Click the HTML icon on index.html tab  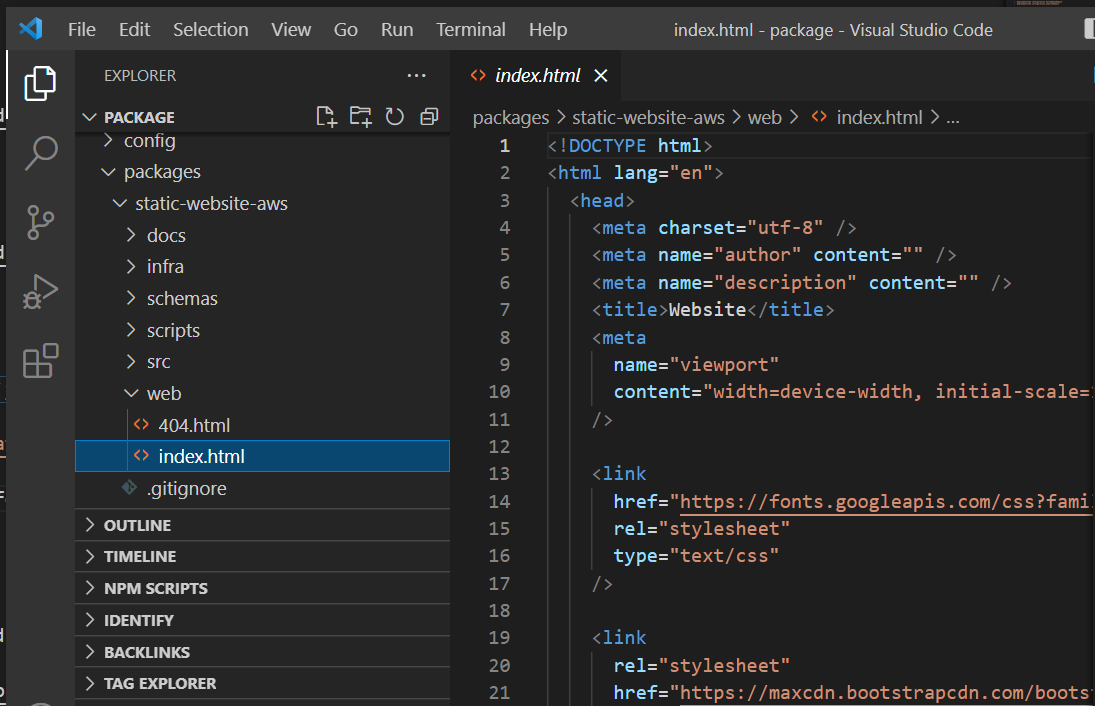tap(478, 75)
